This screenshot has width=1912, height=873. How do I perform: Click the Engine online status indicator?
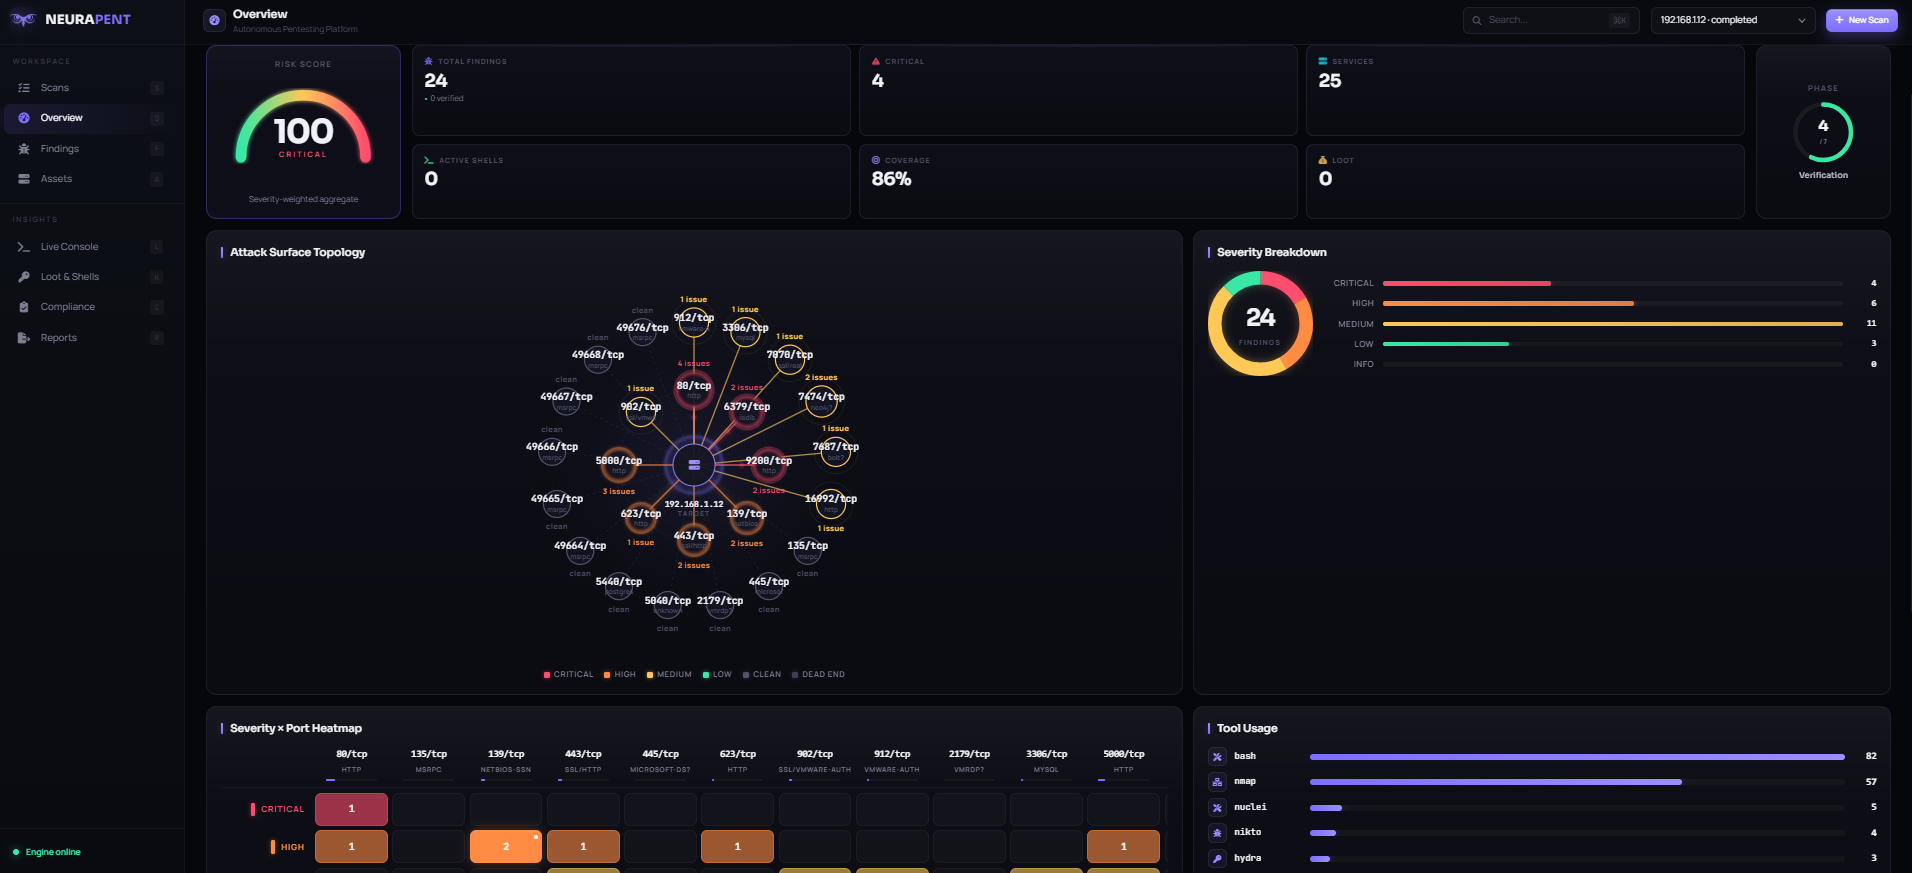47,853
